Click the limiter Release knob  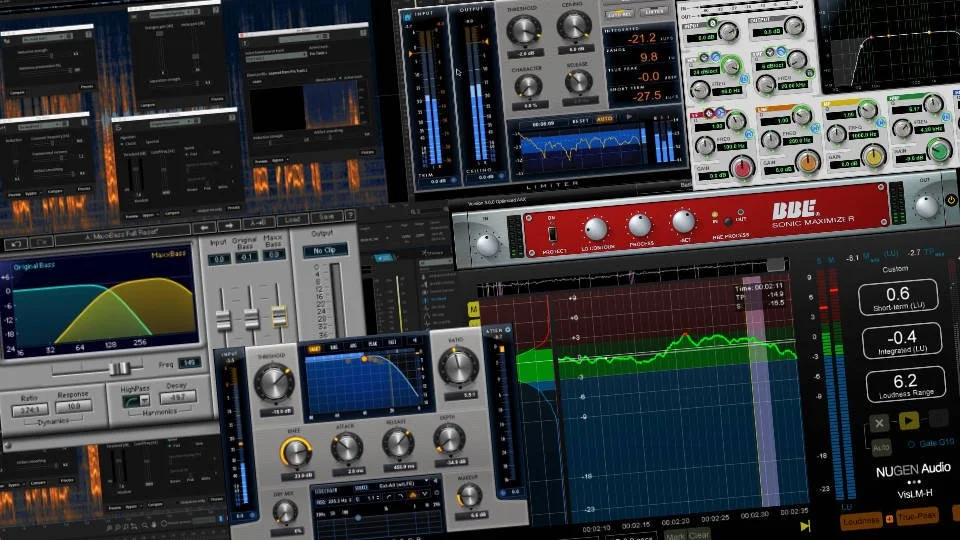(x=578, y=82)
